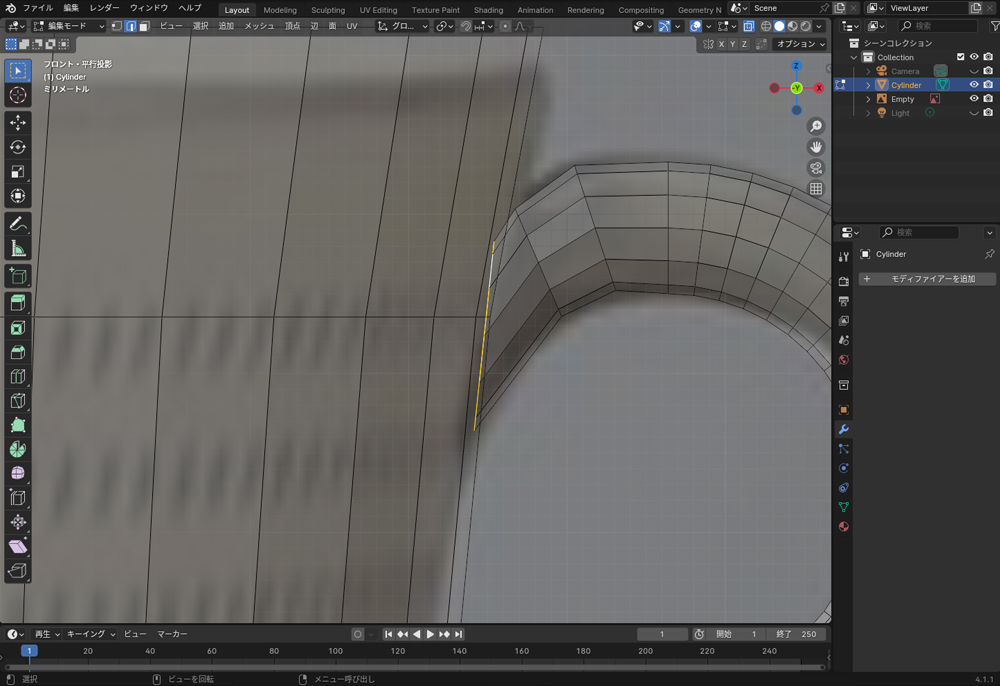The height and width of the screenshot is (686, 1000).
Task: Expand the Cylinder tree item
Action: tap(868, 85)
